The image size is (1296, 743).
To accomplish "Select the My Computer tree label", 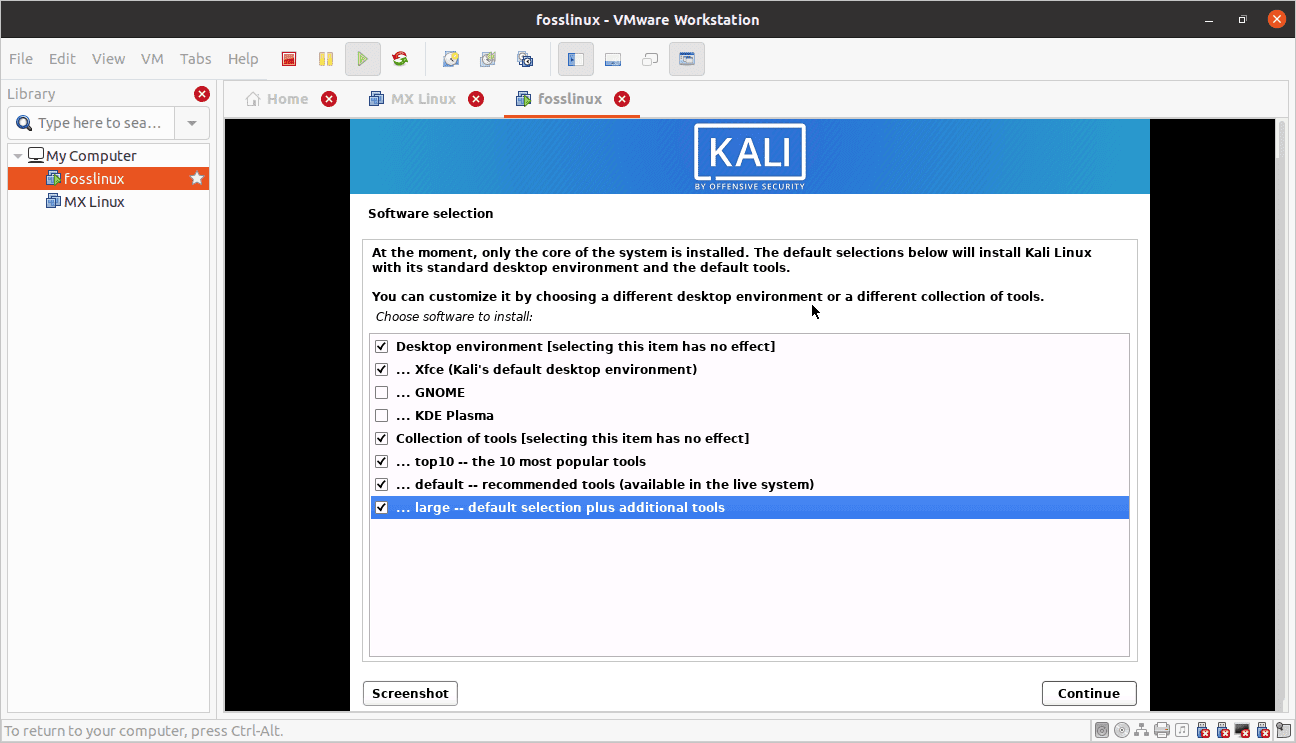I will coord(91,156).
